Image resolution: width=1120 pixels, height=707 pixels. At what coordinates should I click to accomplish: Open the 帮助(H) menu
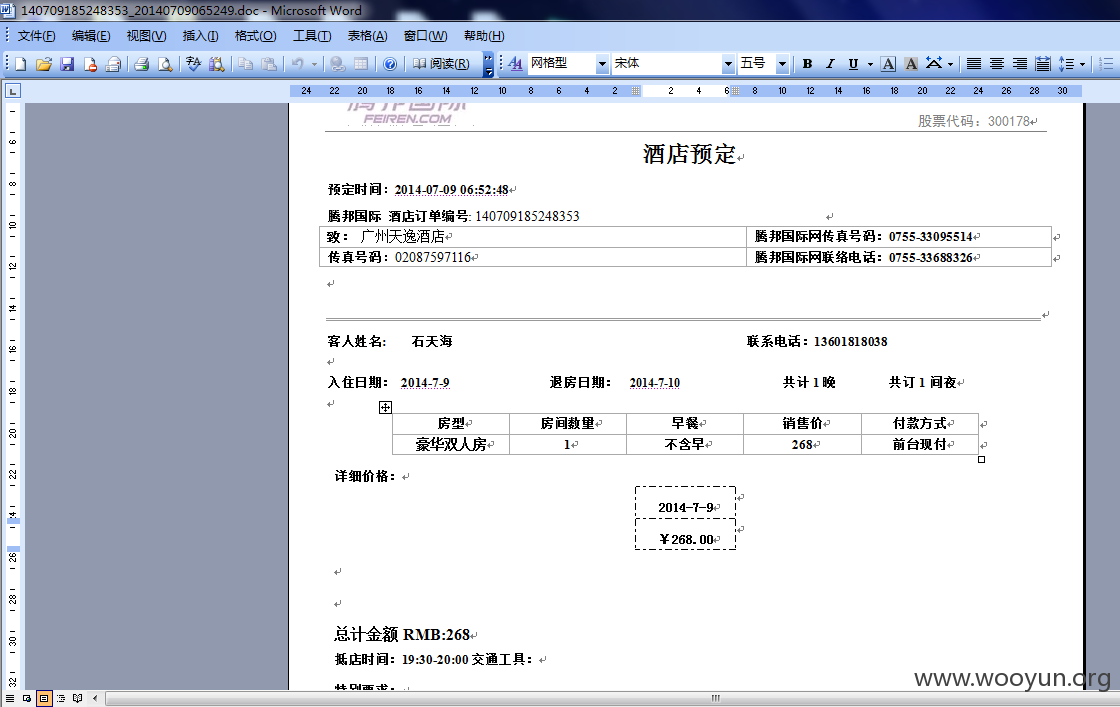click(484, 36)
